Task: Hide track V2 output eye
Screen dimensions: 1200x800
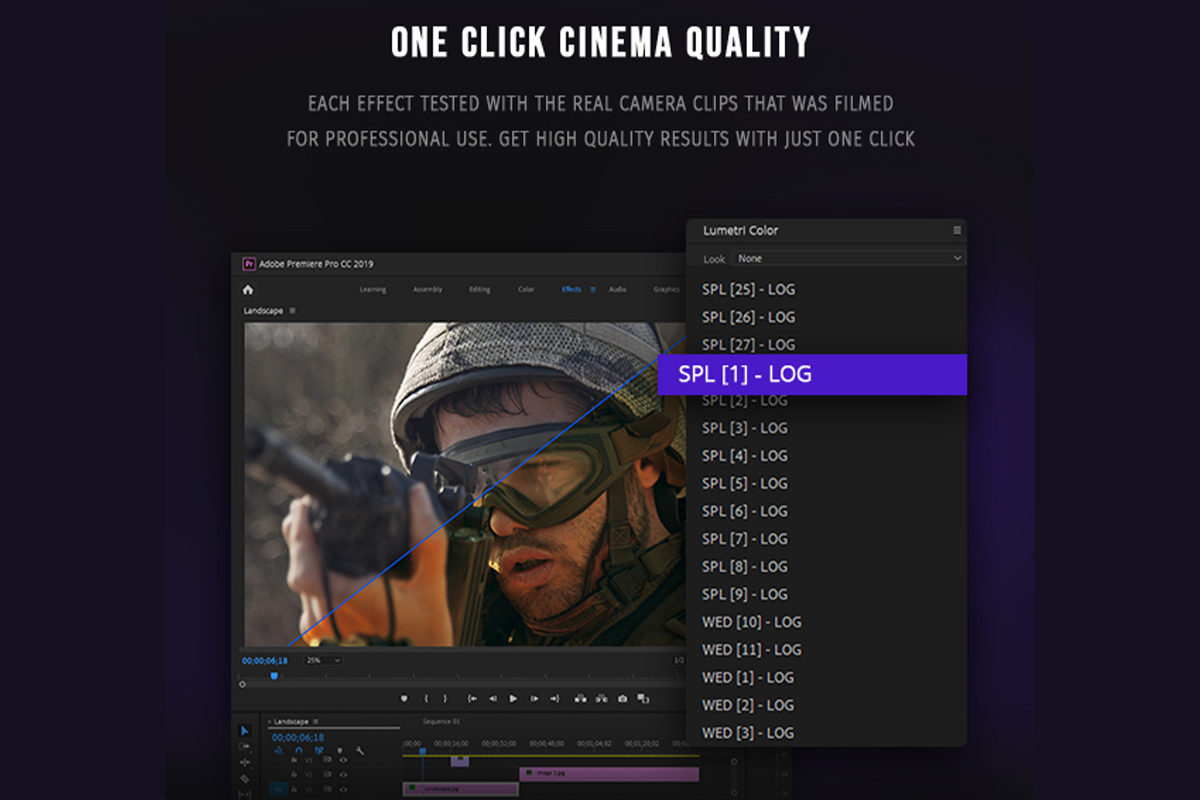Action: click(x=344, y=774)
